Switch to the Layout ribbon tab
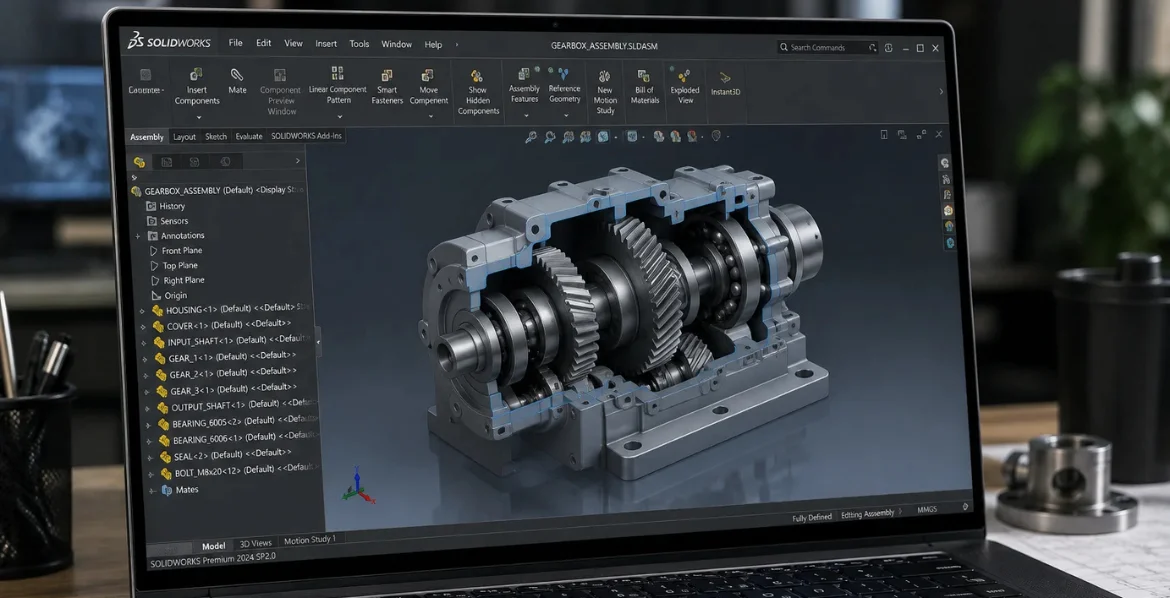 pyautogui.click(x=184, y=137)
